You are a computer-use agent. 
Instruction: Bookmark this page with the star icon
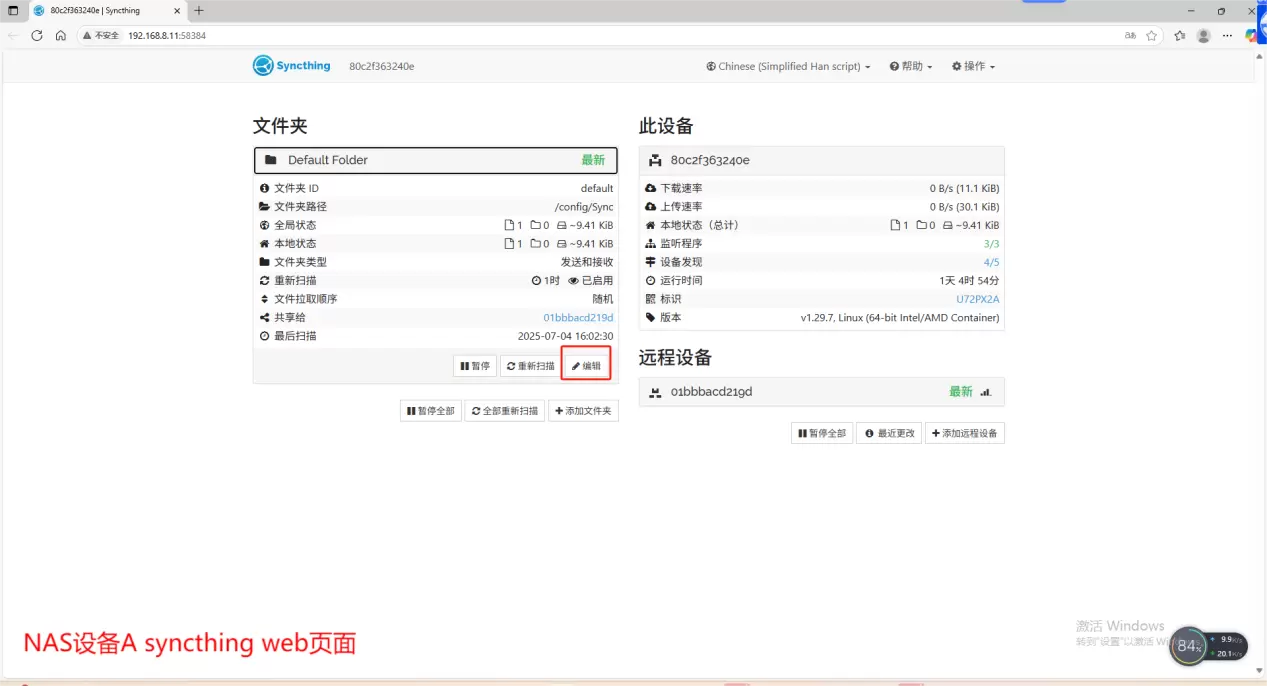(1152, 35)
